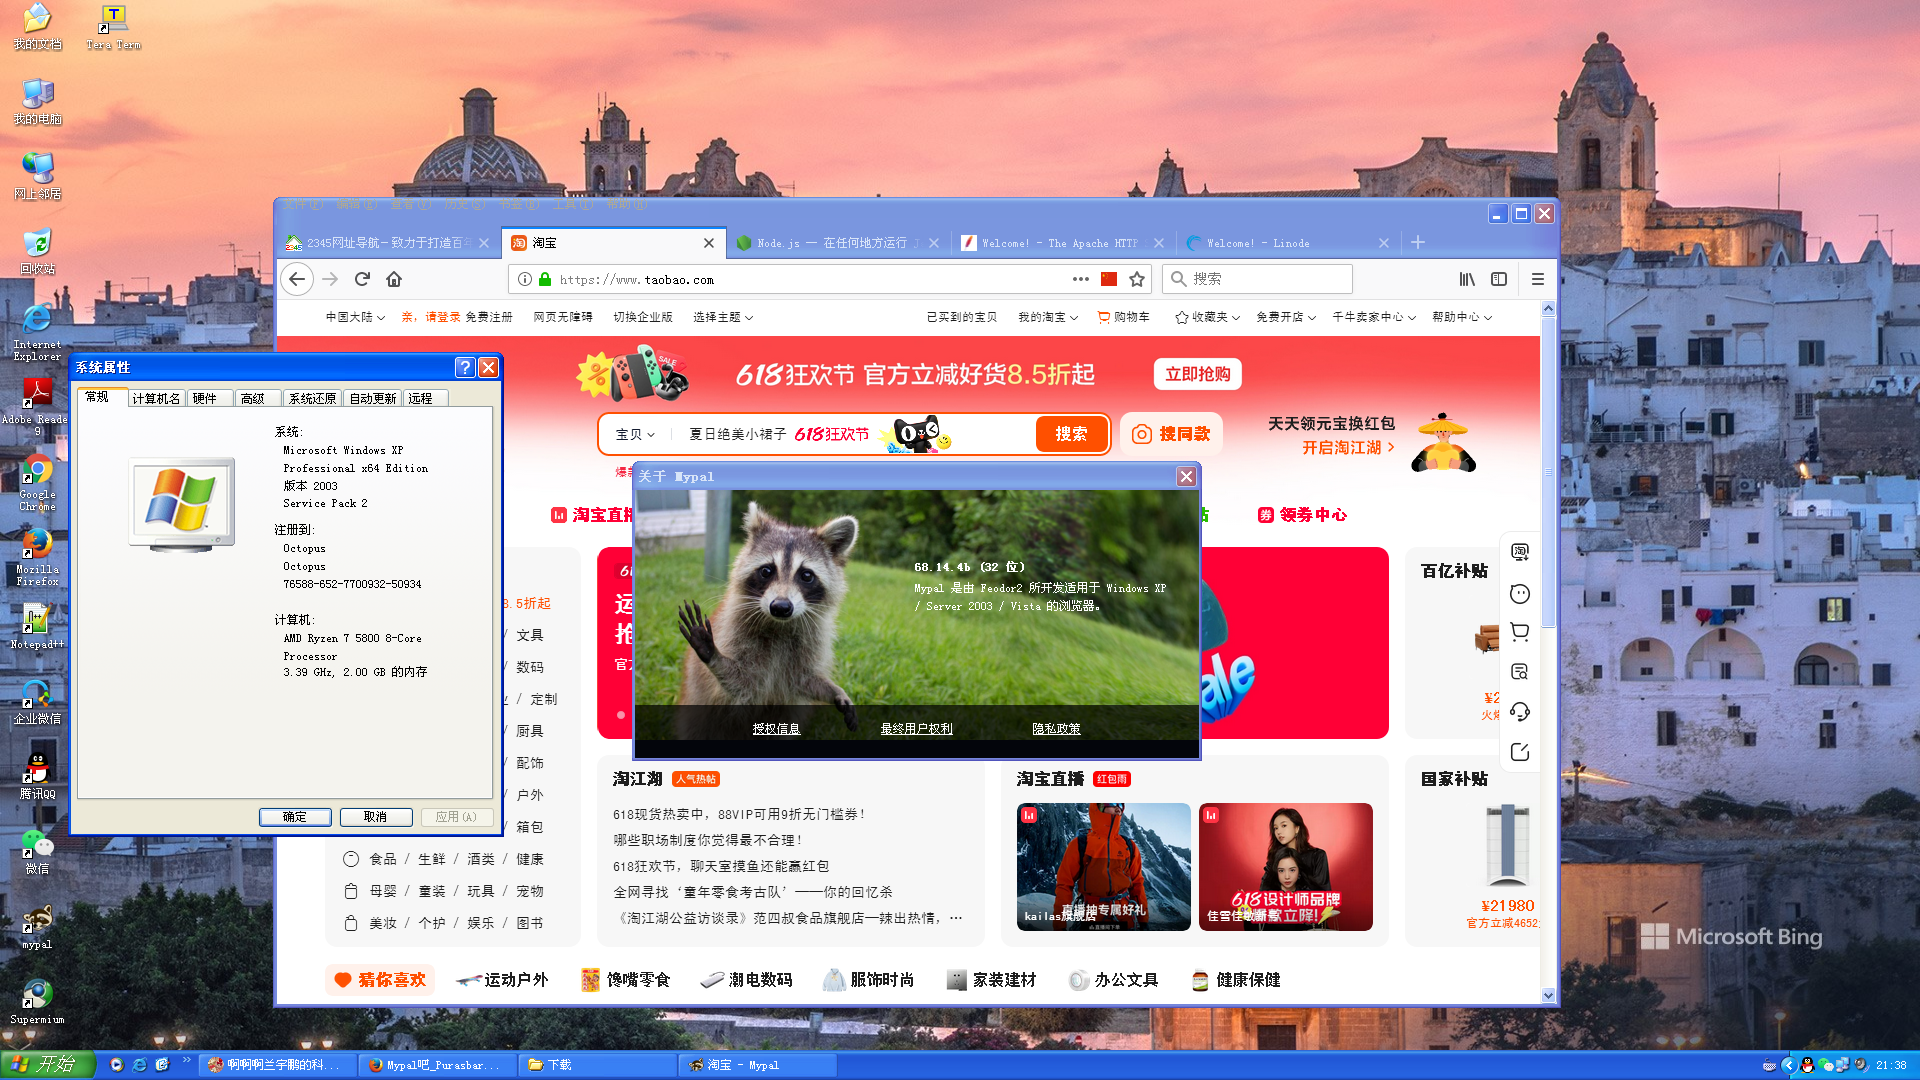Click site information icon in address bar
Viewport: 1920px width, 1080px height.
pyautogui.click(x=525, y=279)
